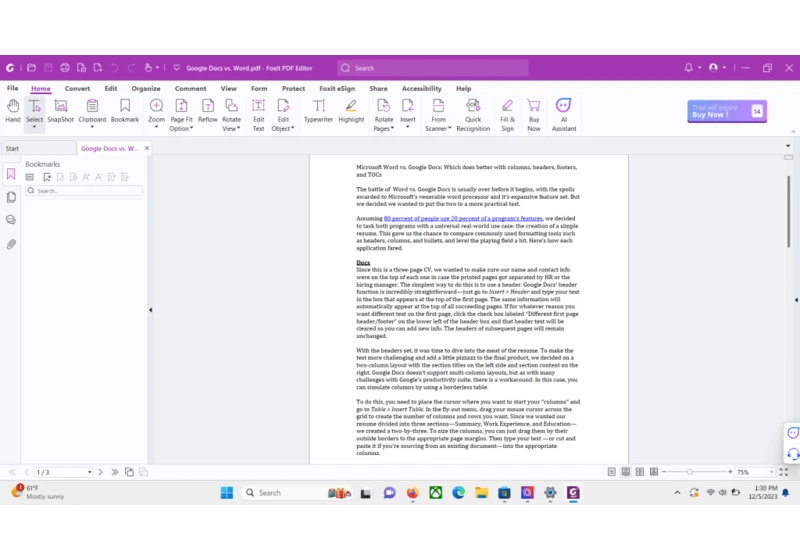
Task: Click the zoom slider handle
Action: pos(690,472)
